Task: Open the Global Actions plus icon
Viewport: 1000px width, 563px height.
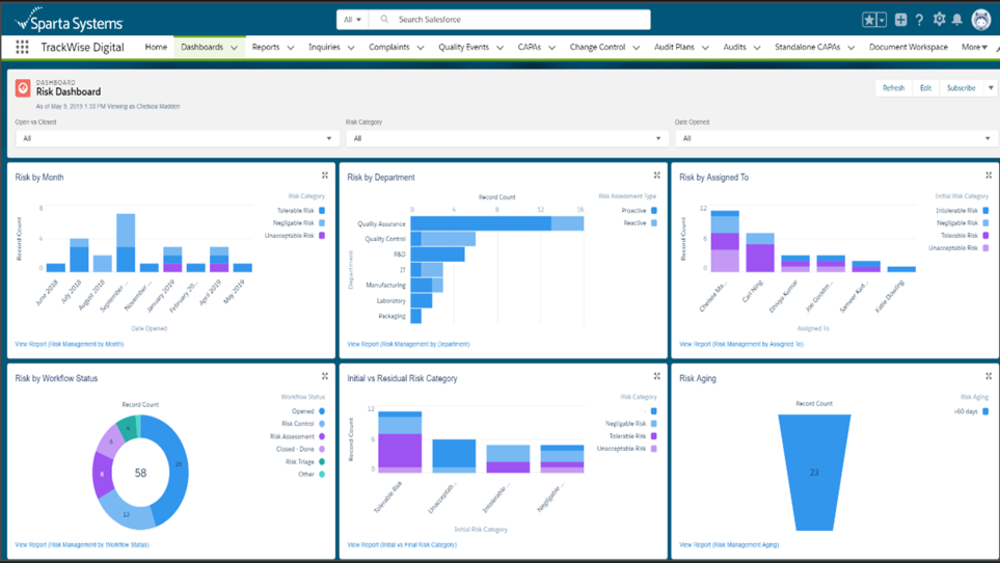Action: 901,20
